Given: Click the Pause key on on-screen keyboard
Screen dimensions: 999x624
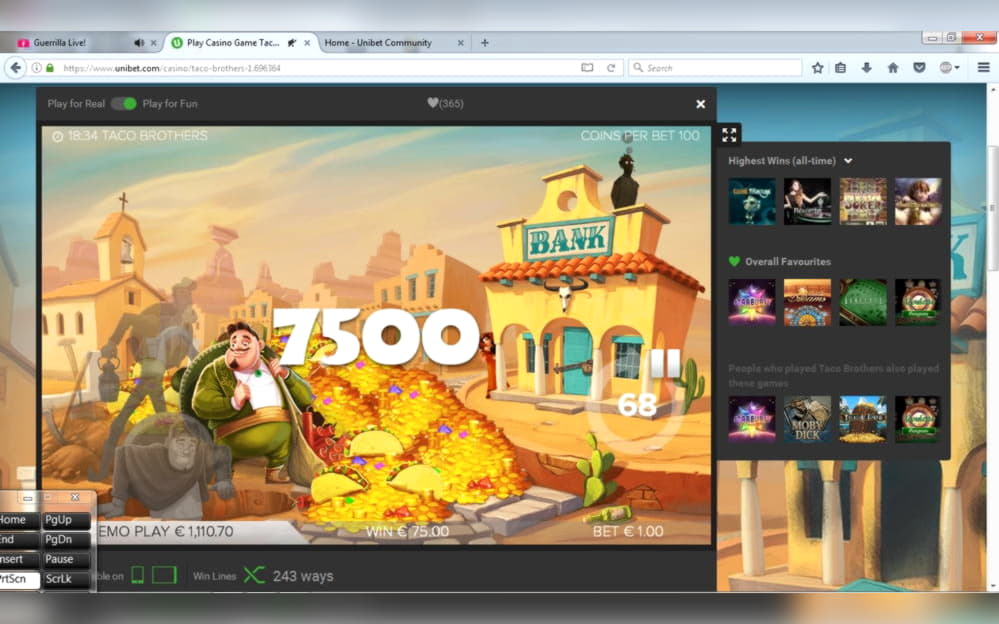Looking at the screenshot, I should tap(66, 559).
